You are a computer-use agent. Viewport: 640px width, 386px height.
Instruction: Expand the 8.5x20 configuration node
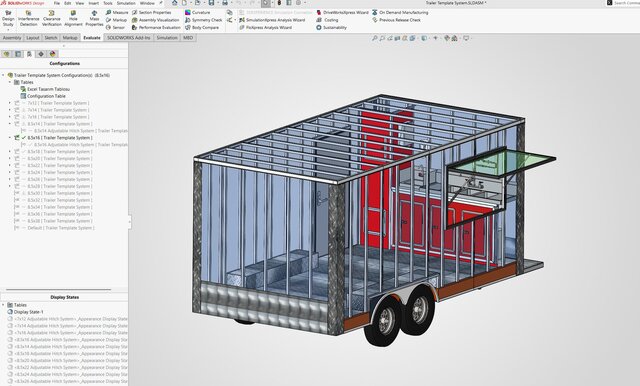click(10, 158)
